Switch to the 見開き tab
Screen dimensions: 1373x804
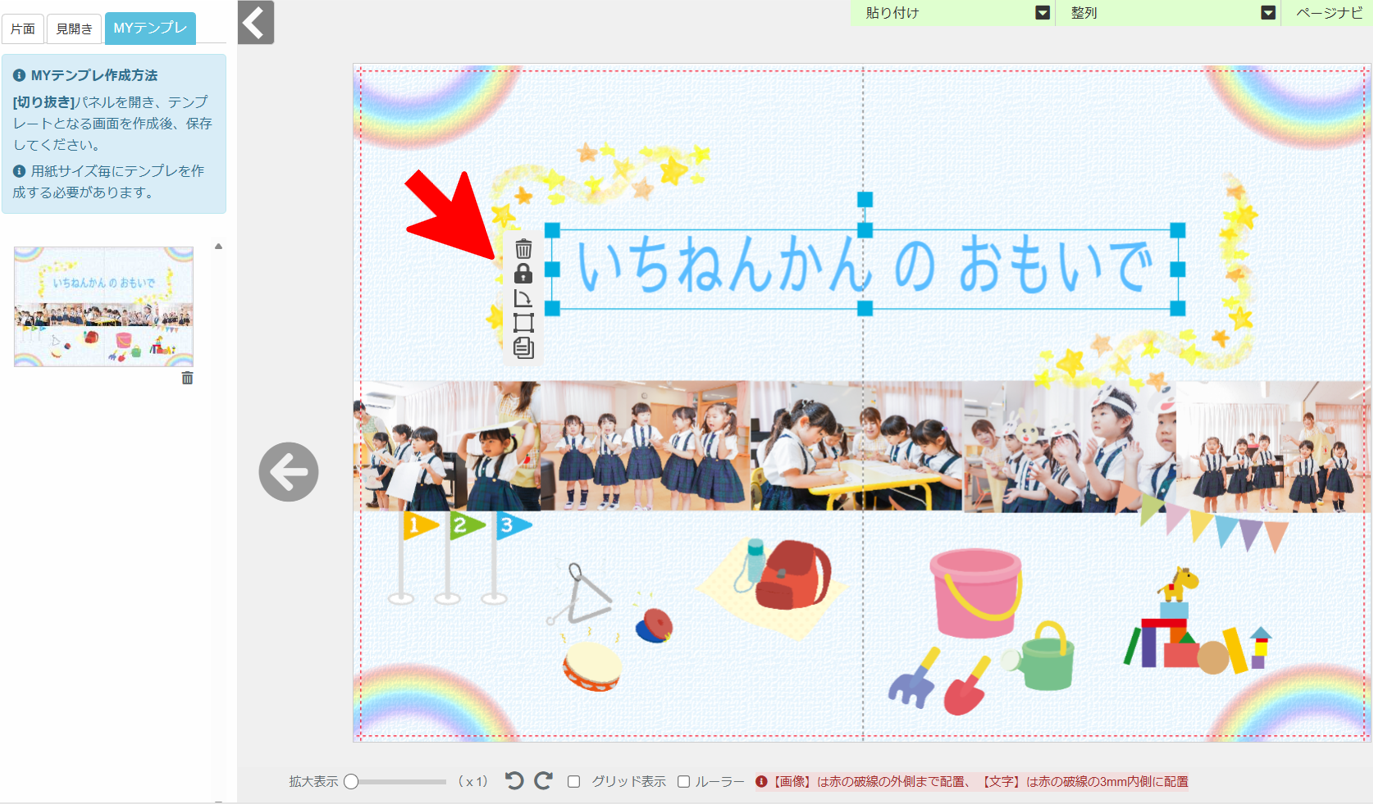74,29
